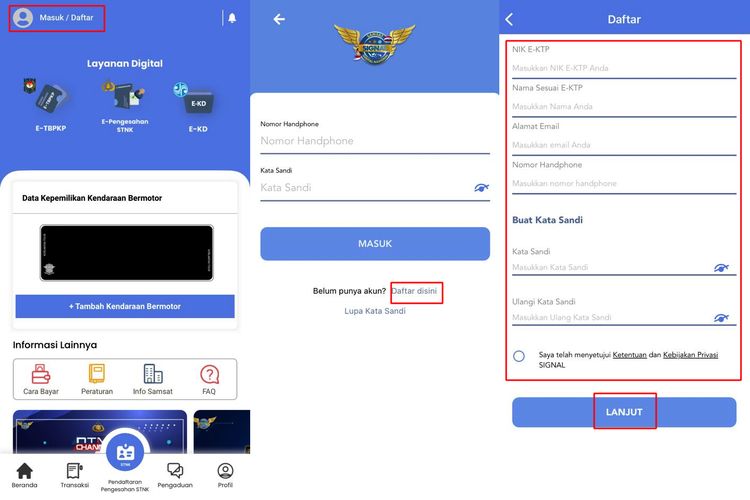This screenshot has height=500, width=750.
Task: Switch to the Transaksi bottom tab
Action: point(75,475)
